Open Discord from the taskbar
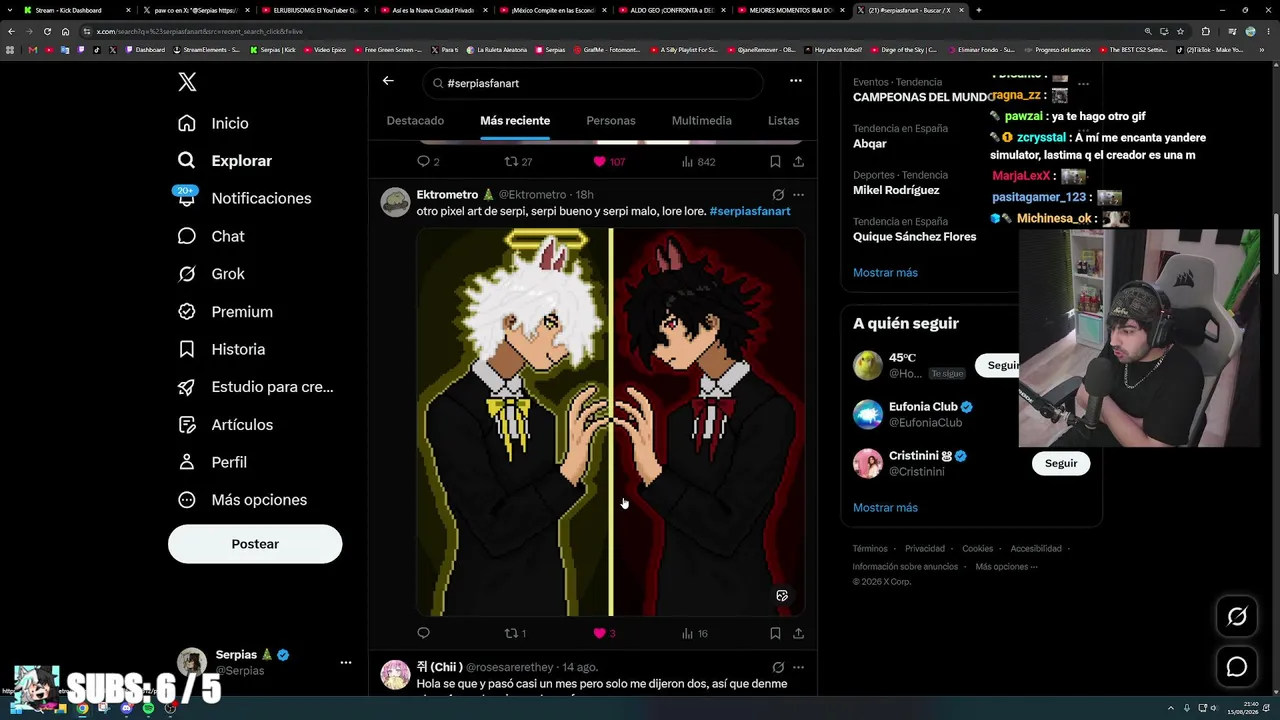The height and width of the screenshot is (720, 1280). click(126, 709)
